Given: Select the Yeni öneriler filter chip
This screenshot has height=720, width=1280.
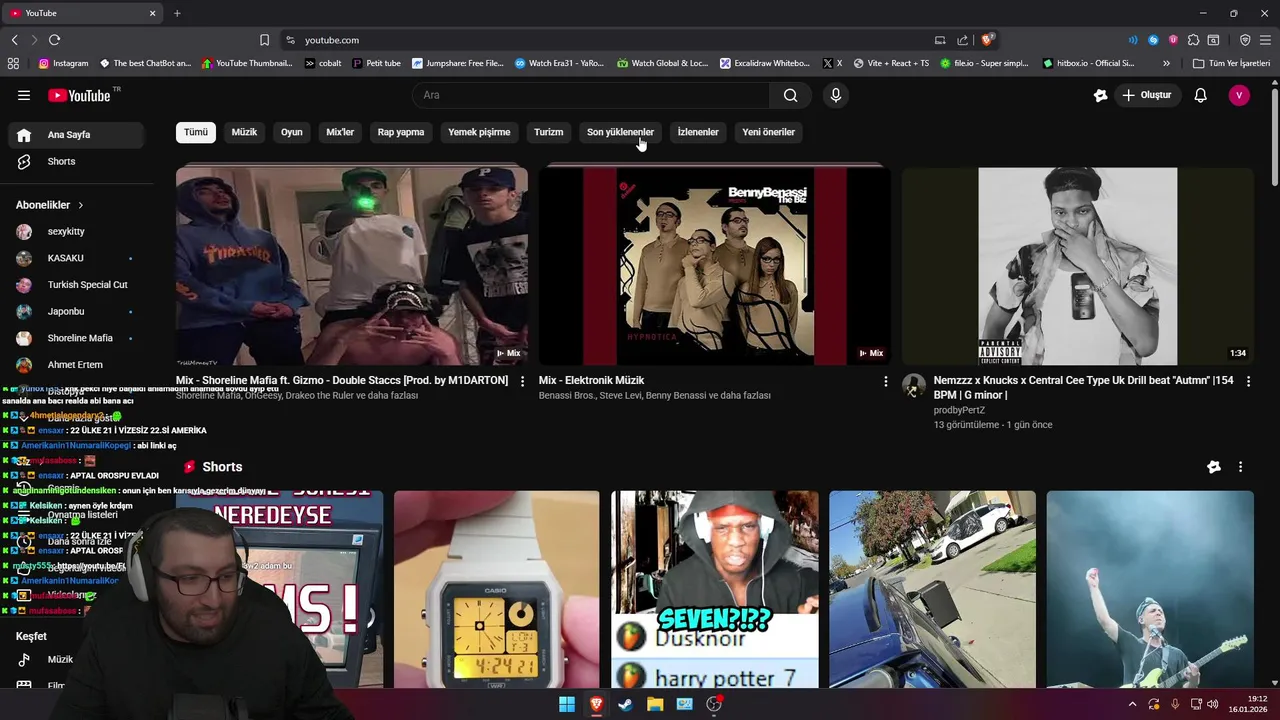Looking at the screenshot, I should click(x=768, y=132).
